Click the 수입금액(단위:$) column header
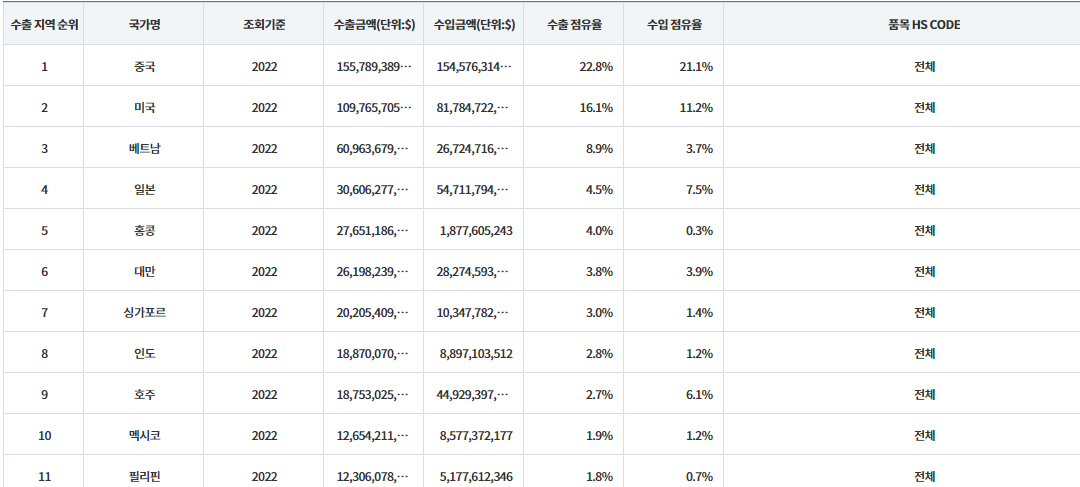This screenshot has height=487, width=1080. [474, 25]
